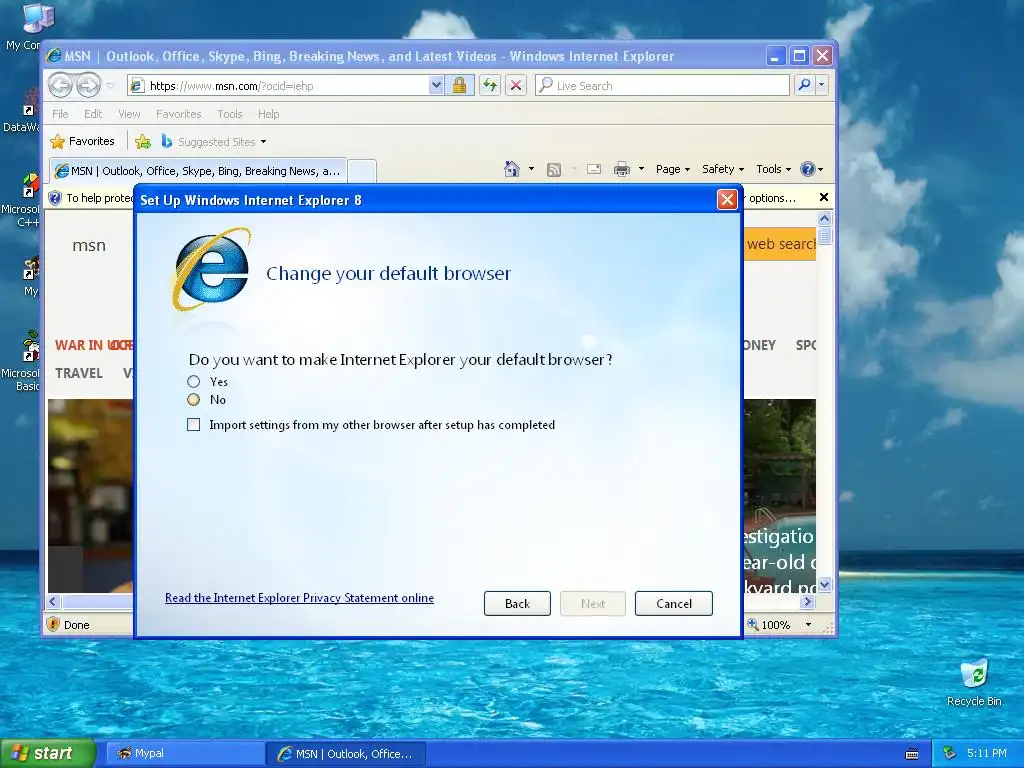Open the Tools command bar dropdown
This screenshot has width=1024, height=768.
coord(773,169)
